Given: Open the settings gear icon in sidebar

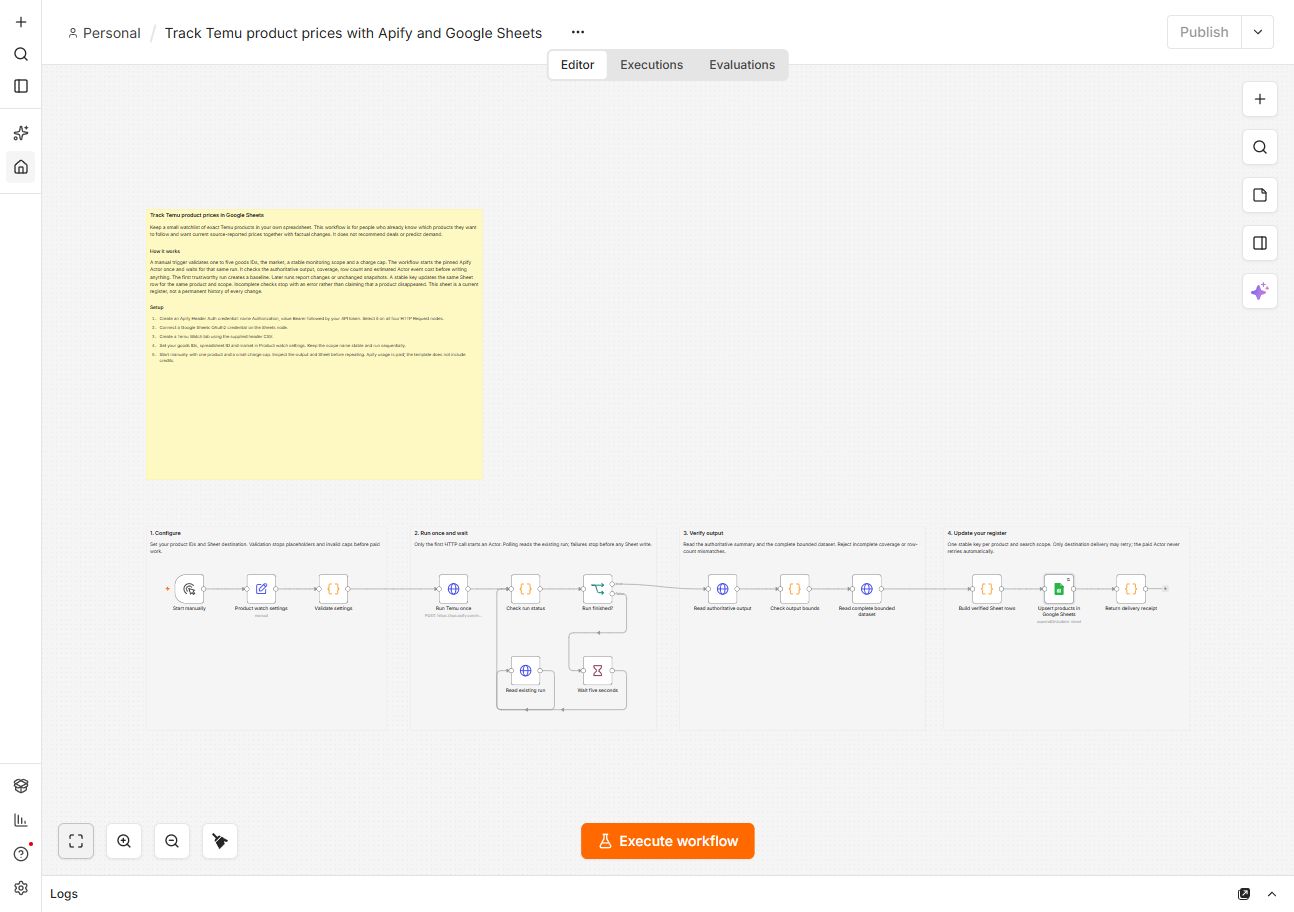Looking at the screenshot, I should [x=21, y=888].
